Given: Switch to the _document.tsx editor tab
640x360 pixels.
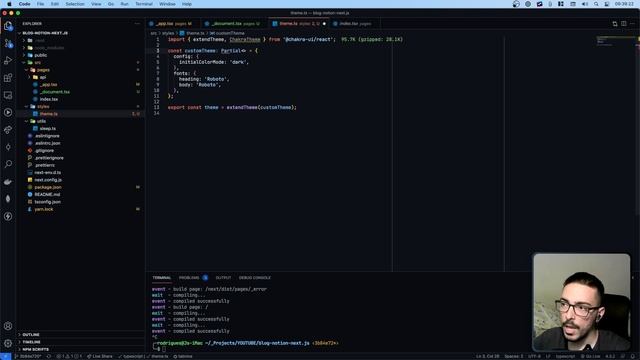Looking at the screenshot, I should 234,24.
